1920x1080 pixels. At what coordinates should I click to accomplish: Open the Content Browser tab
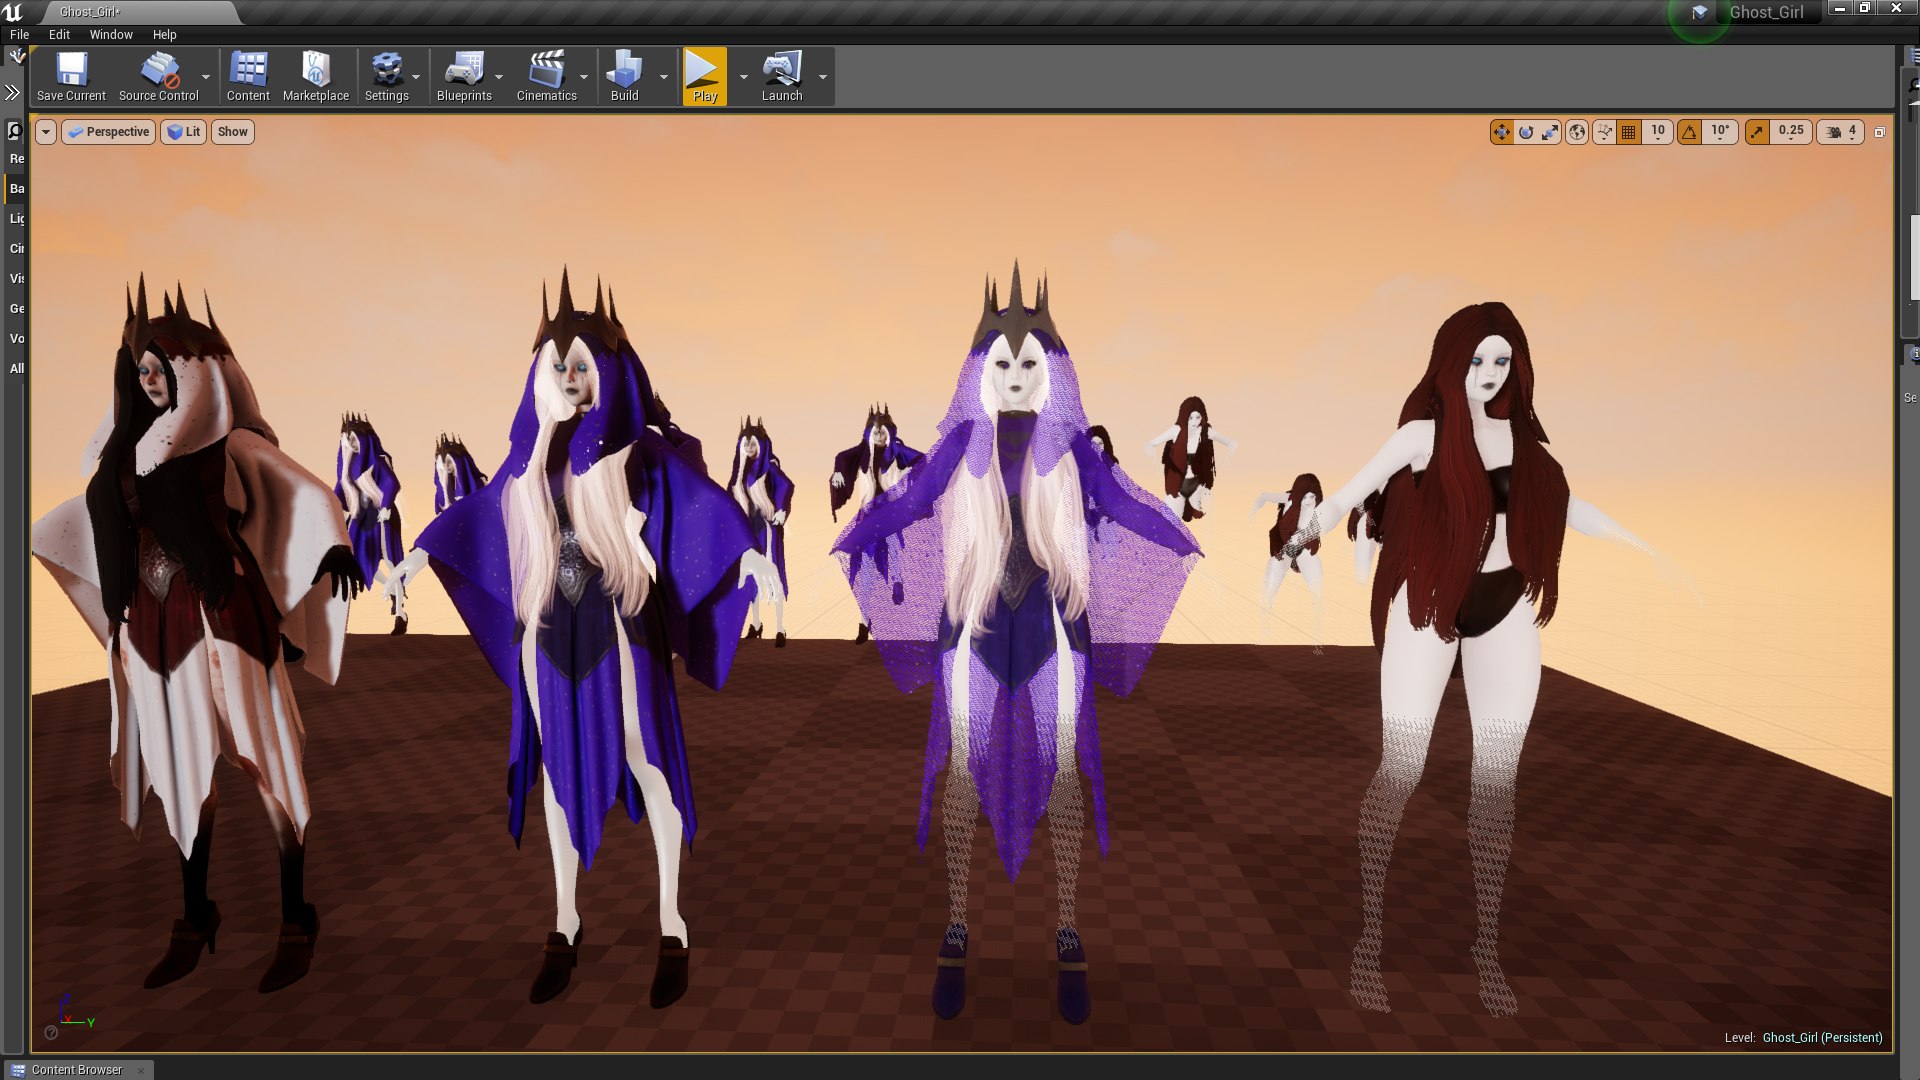77,1069
